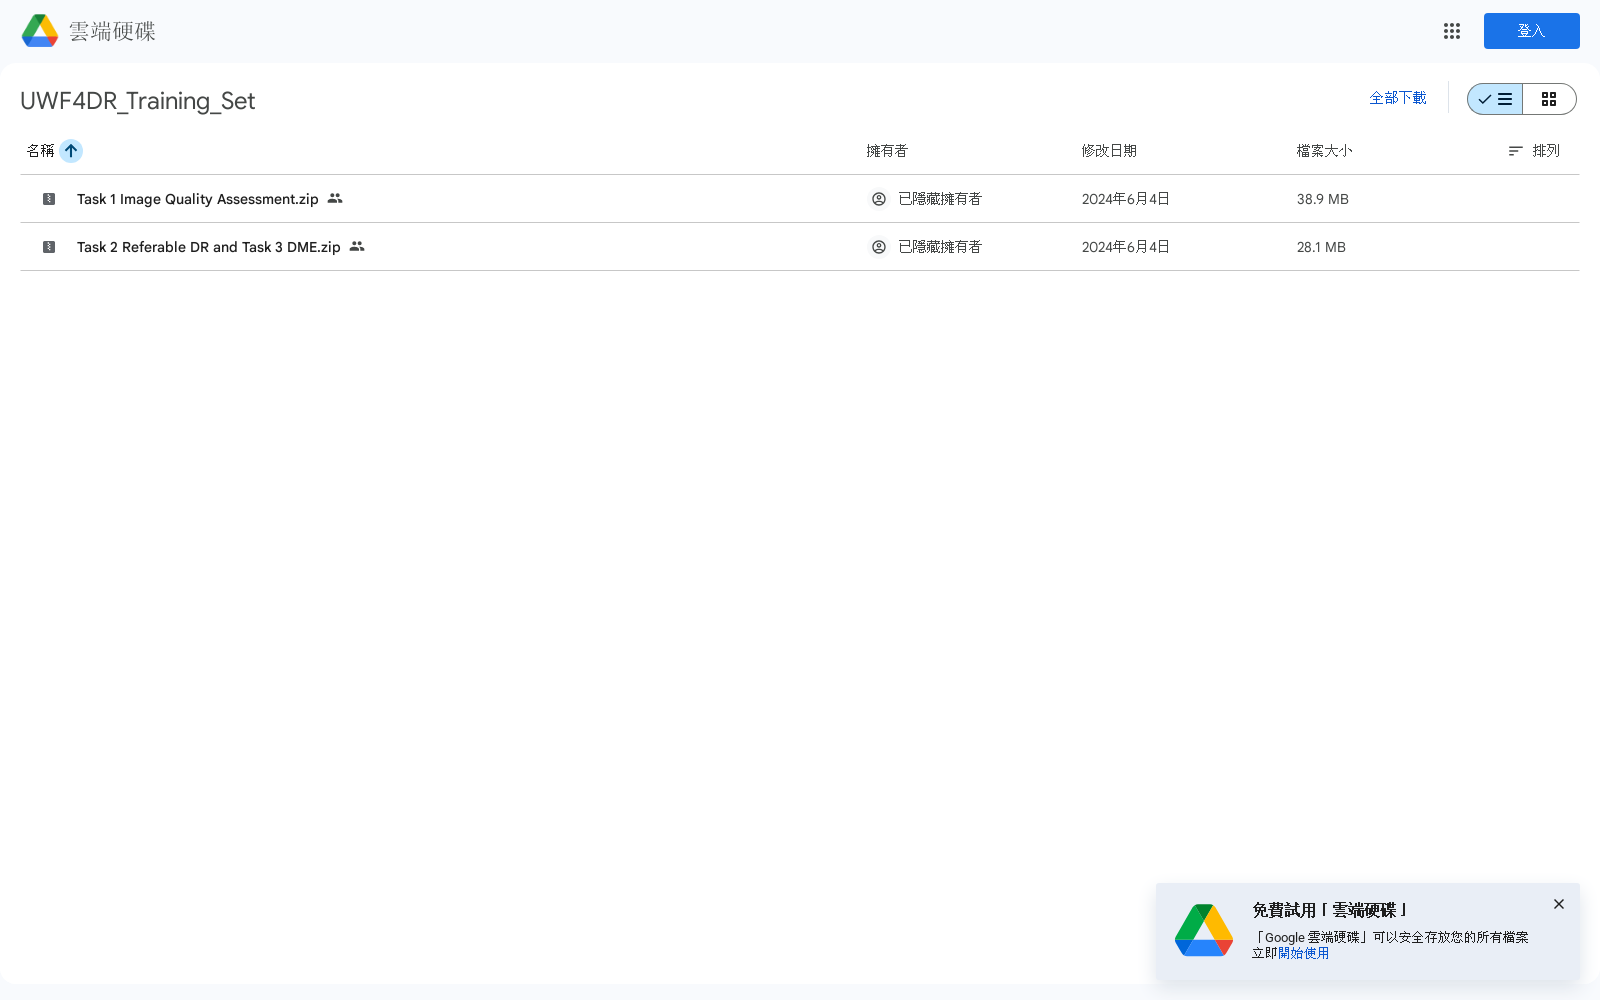Click the 28.1 MB file size value
The width and height of the screenshot is (1600, 1000).
[1321, 247]
